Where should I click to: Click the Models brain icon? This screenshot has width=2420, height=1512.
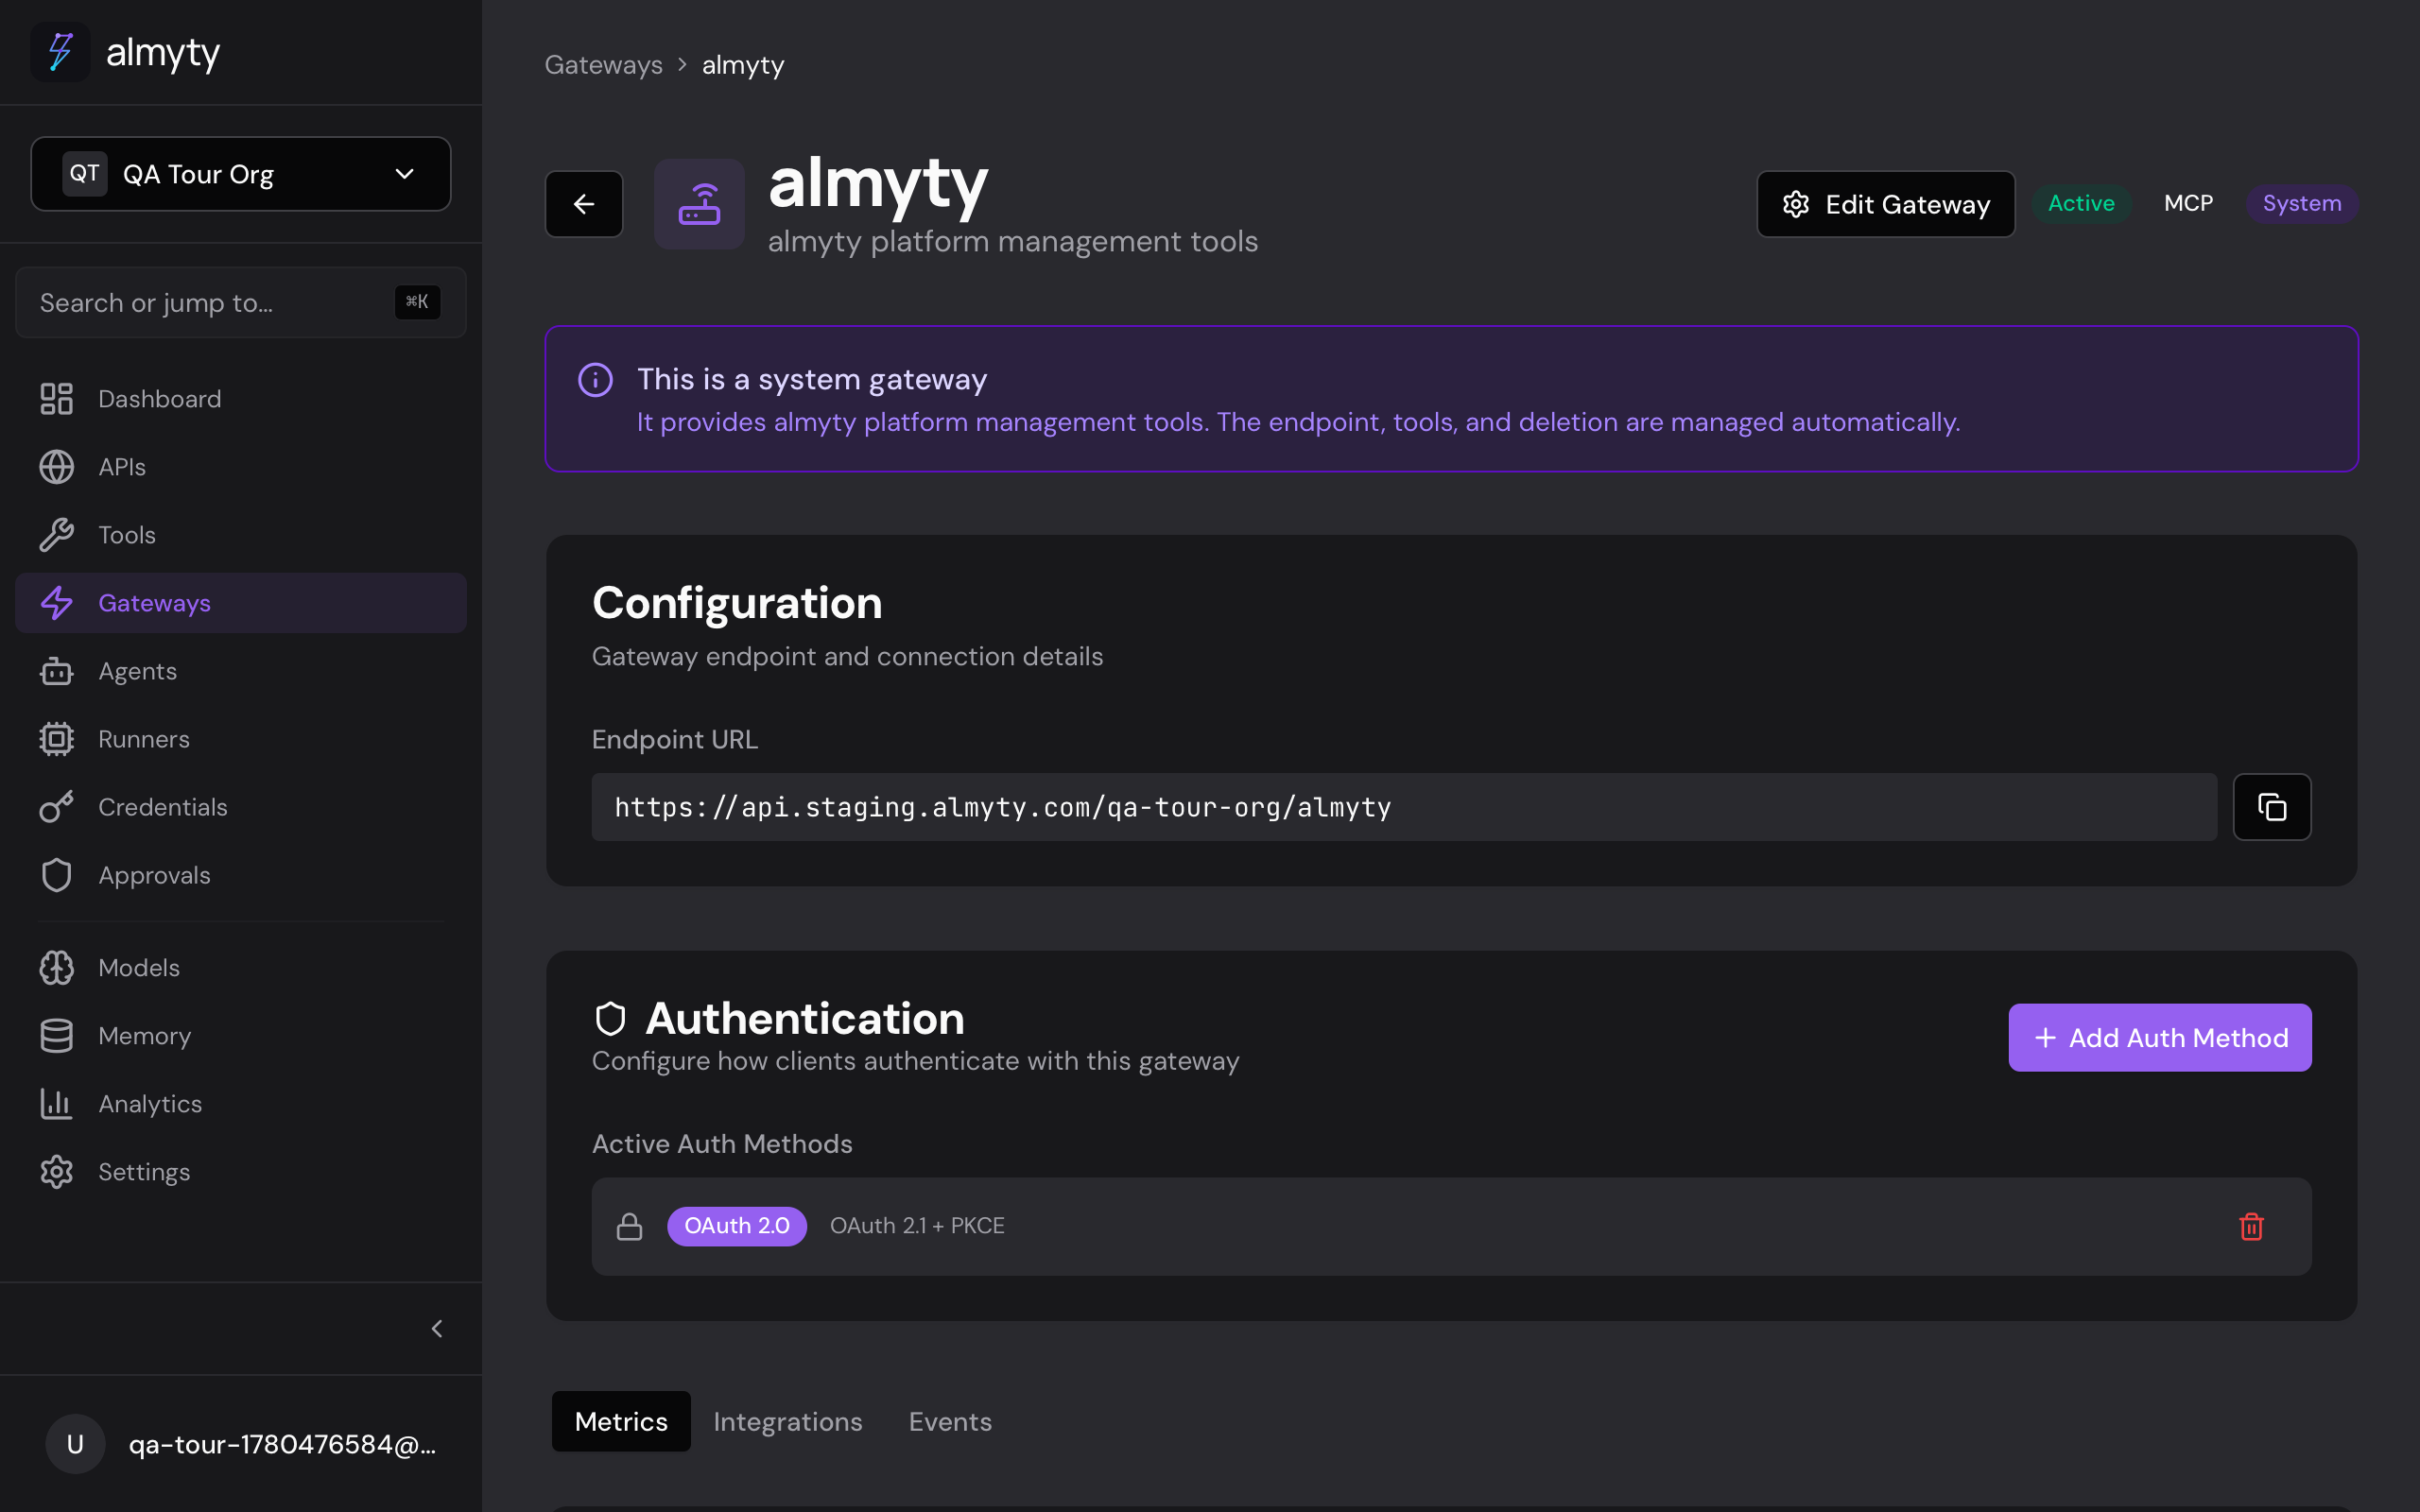(57, 968)
